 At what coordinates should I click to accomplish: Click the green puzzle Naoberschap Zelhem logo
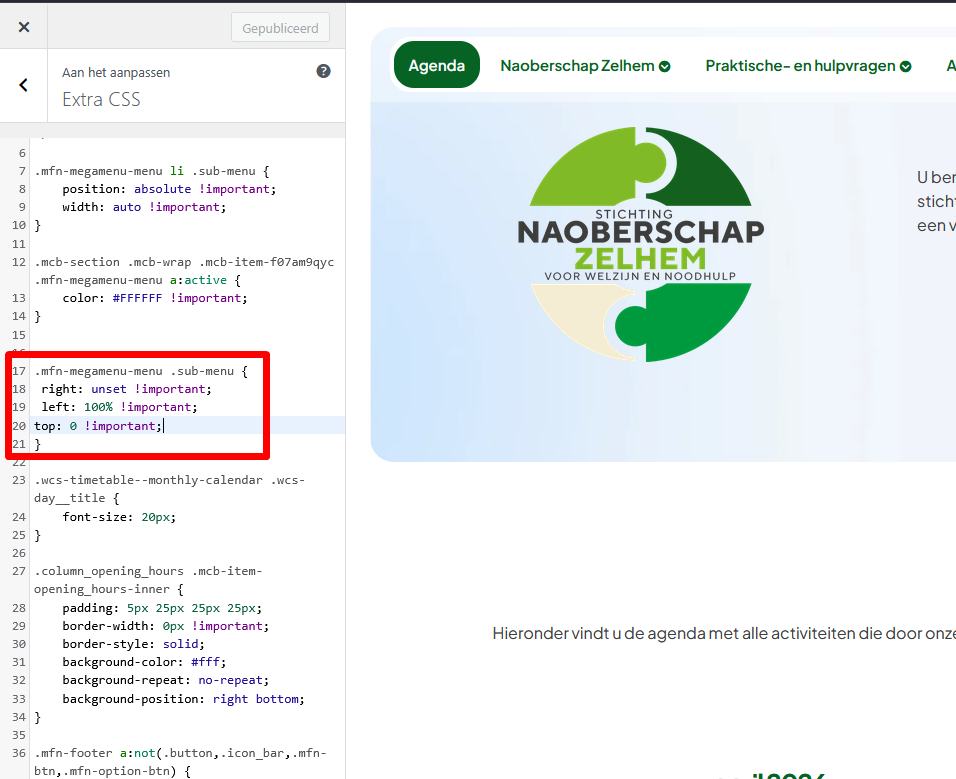(640, 244)
